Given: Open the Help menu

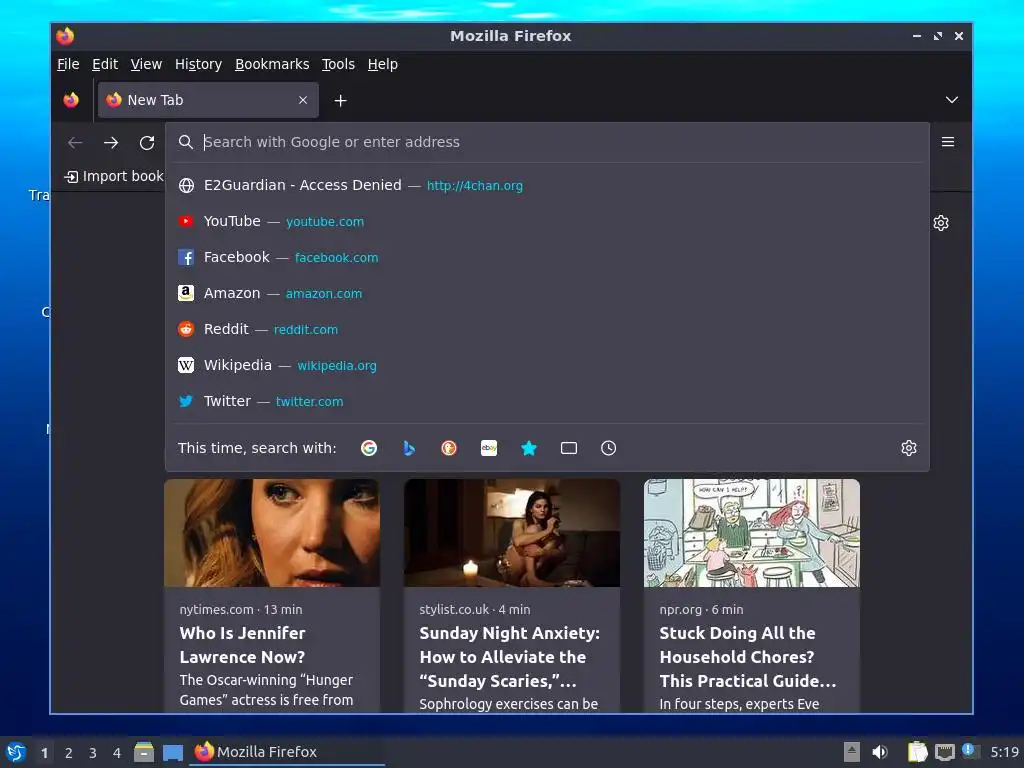Looking at the screenshot, I should 382,64.
